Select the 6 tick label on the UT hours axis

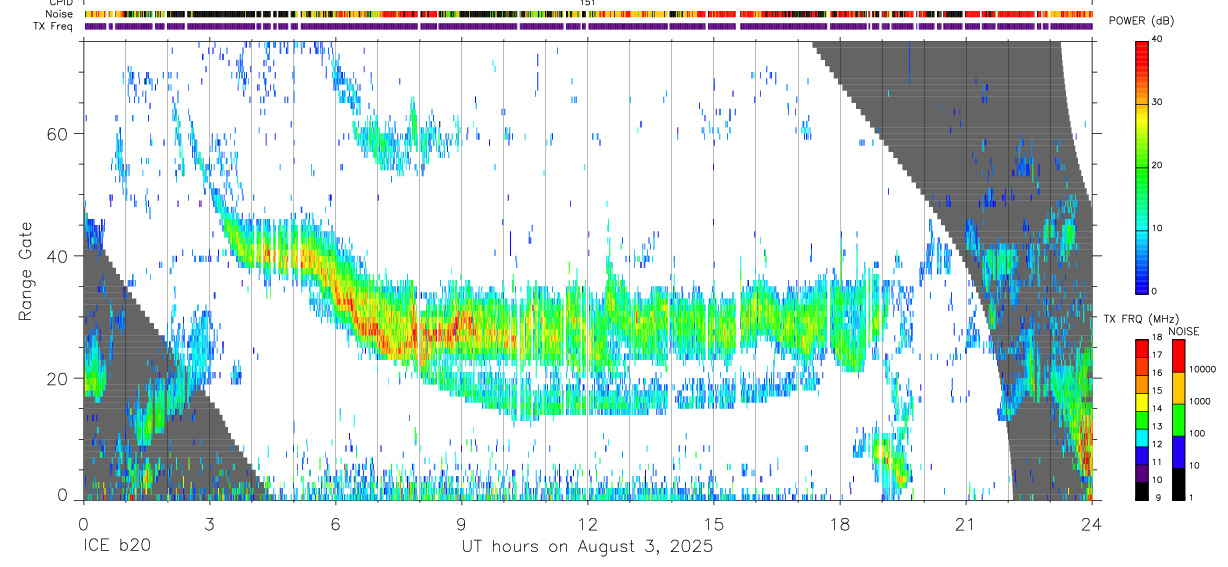[335, 523]
